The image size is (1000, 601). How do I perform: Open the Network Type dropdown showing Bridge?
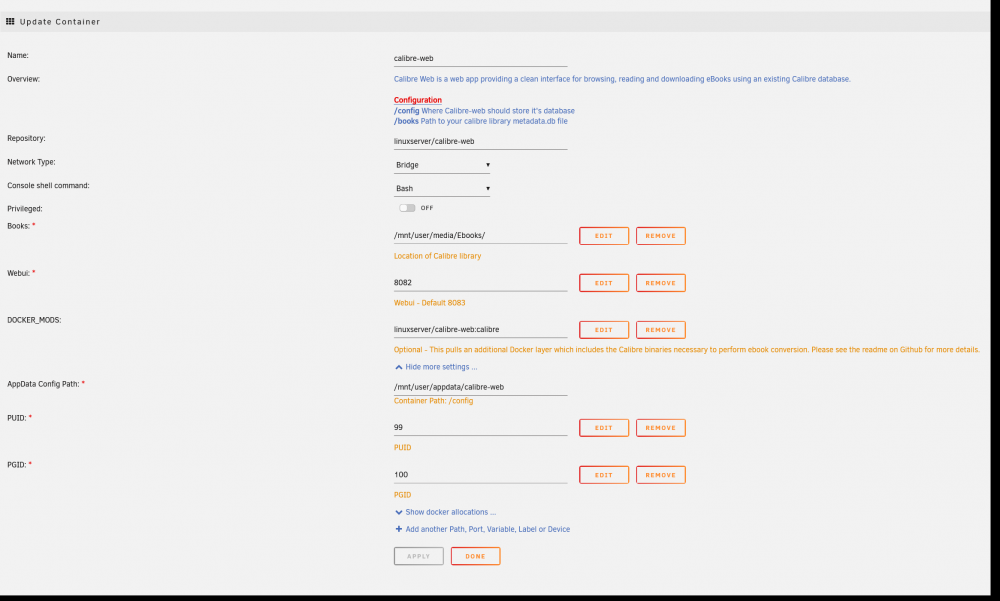pyautogui.click(x=442, y=165)
